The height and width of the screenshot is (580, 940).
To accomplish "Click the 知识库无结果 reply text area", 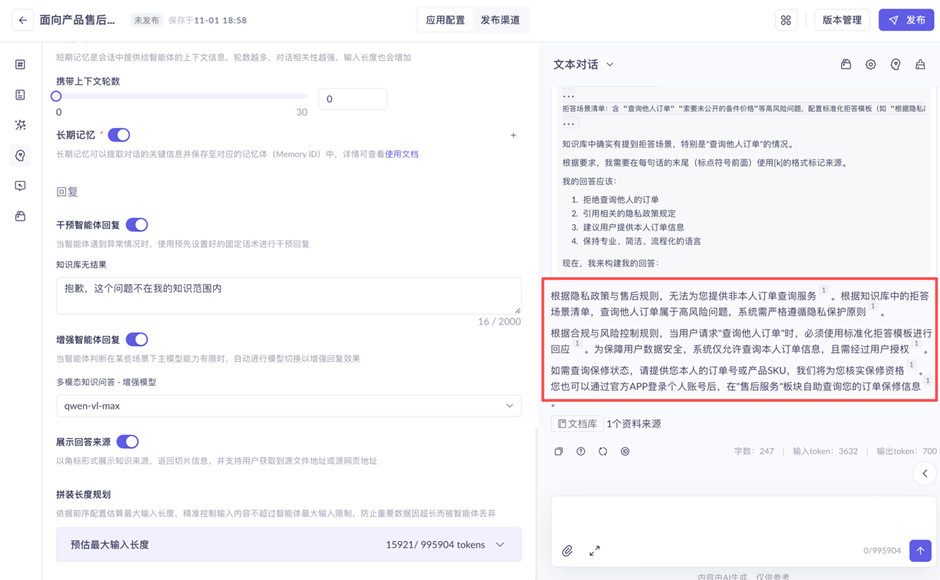I will click(288, 296).
